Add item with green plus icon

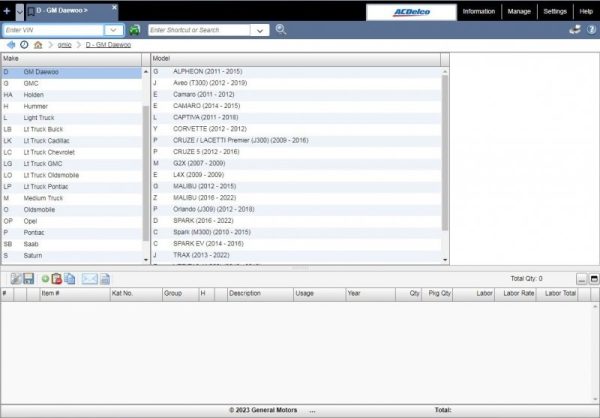coord(45,279)
